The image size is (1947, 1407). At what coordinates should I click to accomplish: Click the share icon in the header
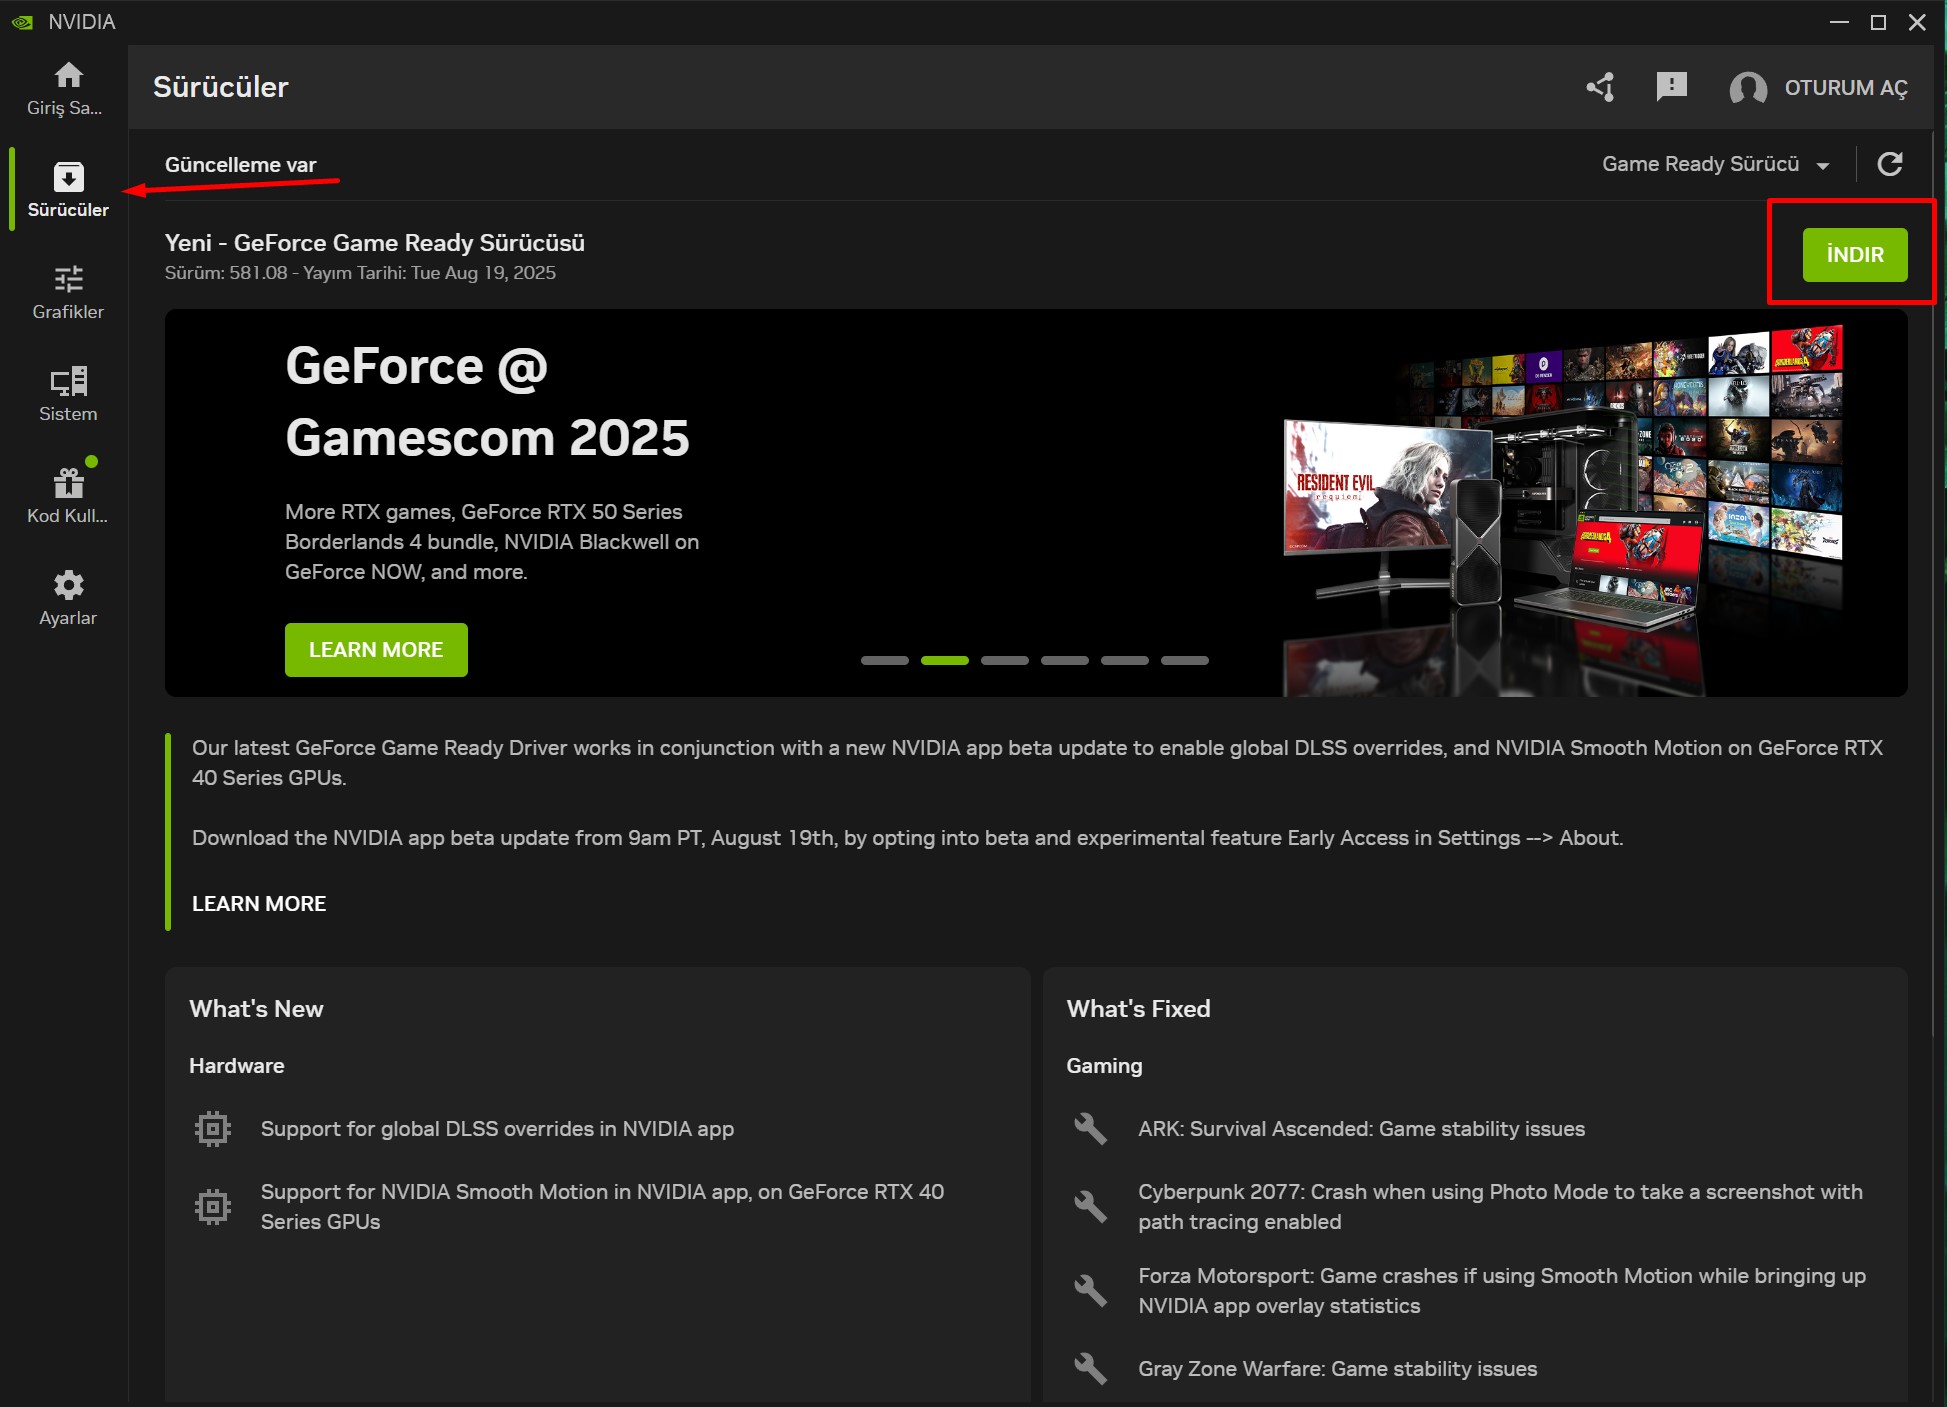[1600, 88]
